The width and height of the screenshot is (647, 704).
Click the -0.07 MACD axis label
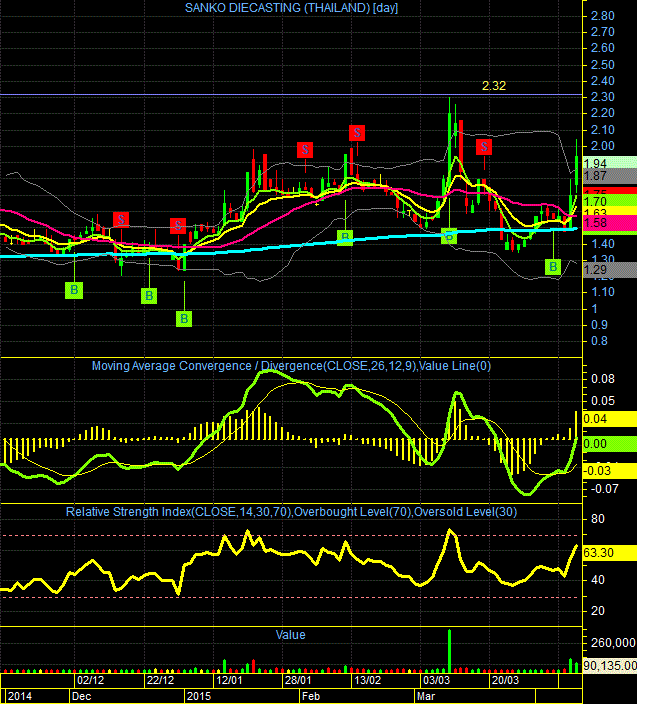click(x=606, y=488)
